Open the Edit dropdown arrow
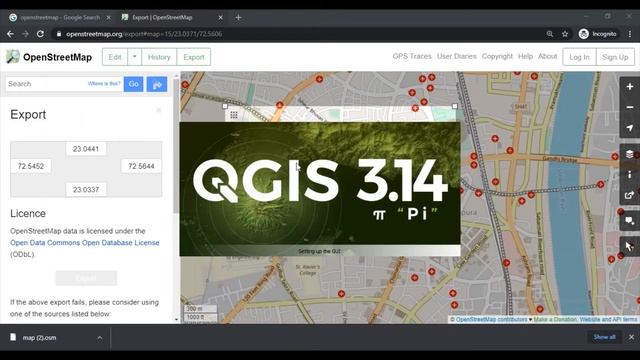The height and width of the screenshot is (360, 640). [x=134, y=57]
